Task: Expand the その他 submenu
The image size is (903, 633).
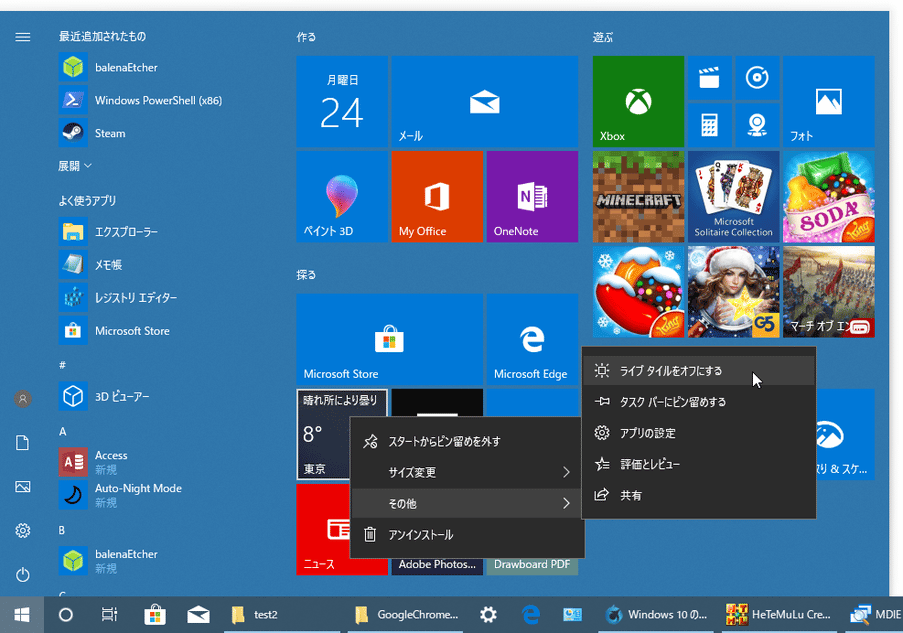Action: click(x=467, y=503)
